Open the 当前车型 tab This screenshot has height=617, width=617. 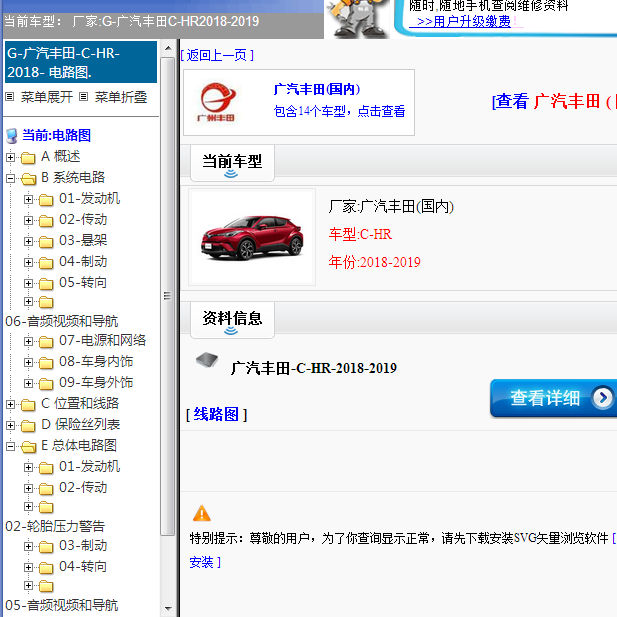(x=232, y=163)
